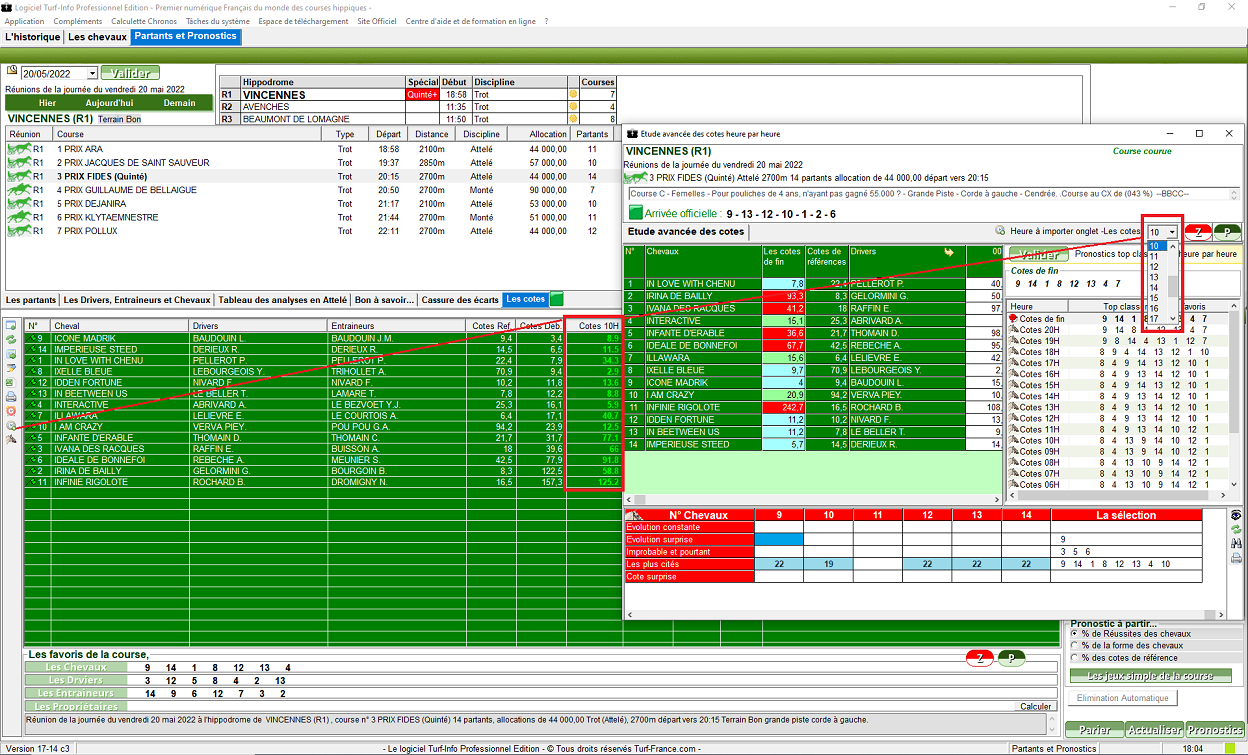Click the Actualiser button
The image size is (1248, 755).
point(1155,730)
